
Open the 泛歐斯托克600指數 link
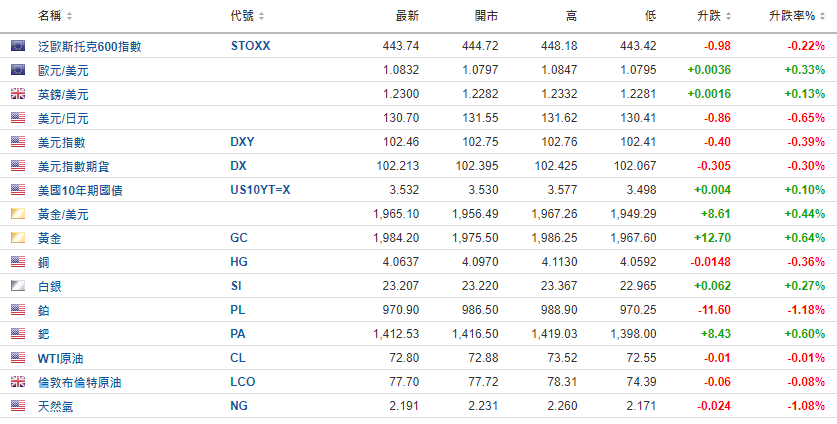[x=90, y=46]
